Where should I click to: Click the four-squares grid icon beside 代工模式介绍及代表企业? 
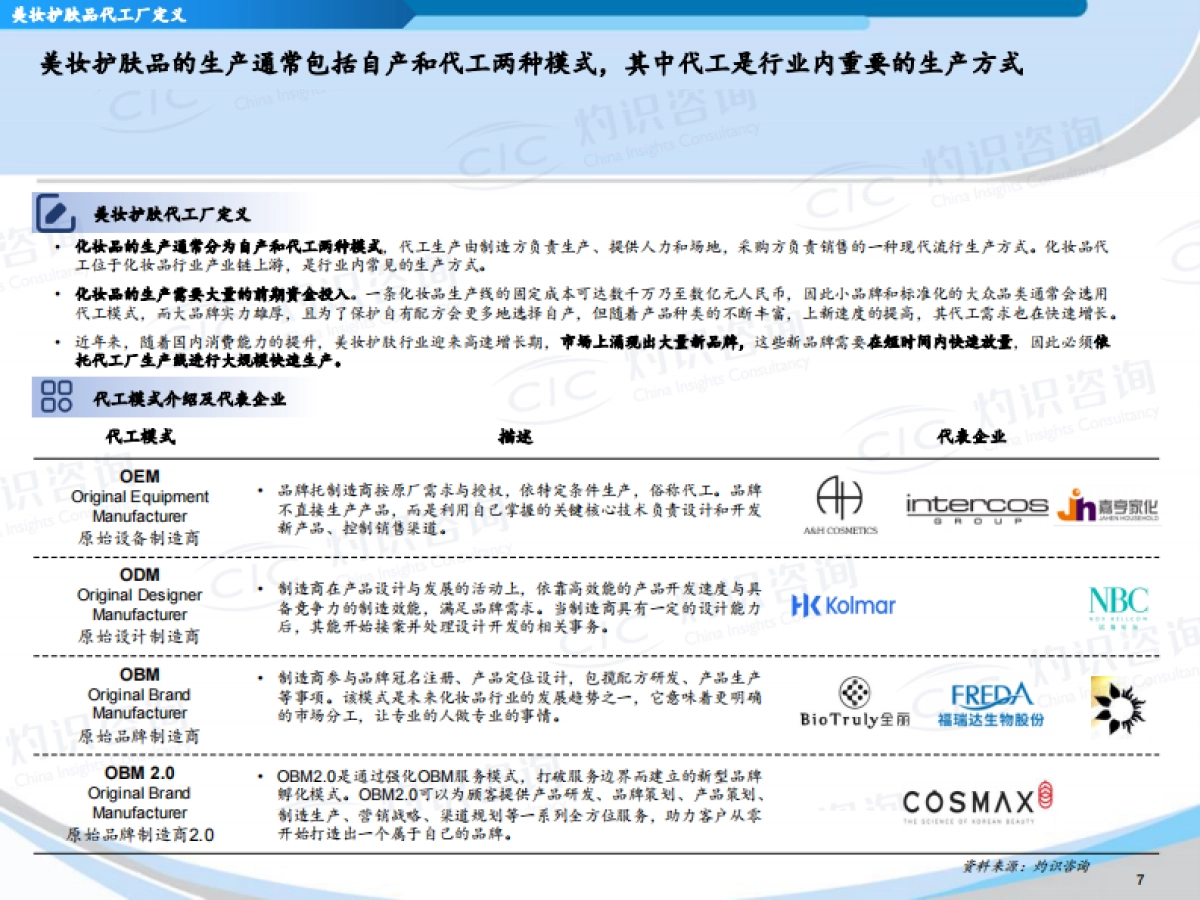coord(56,397)
